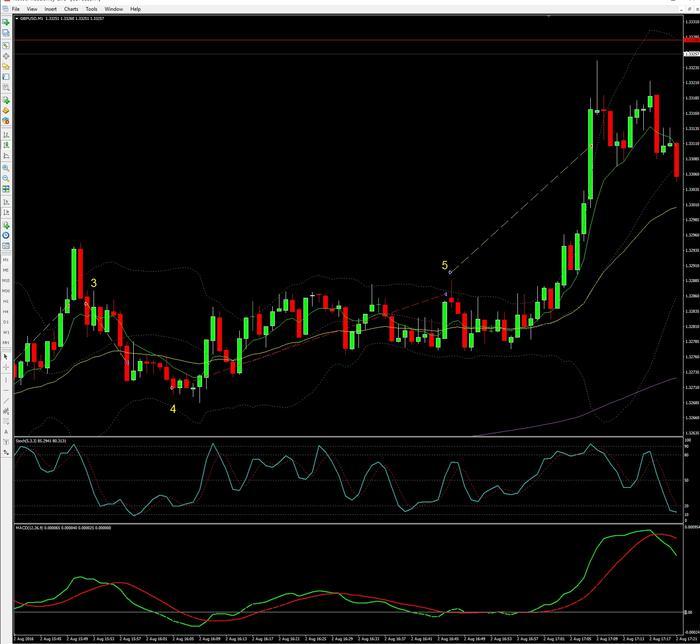
Task: Select the W1 timeframe
Action: click(6, 332)
